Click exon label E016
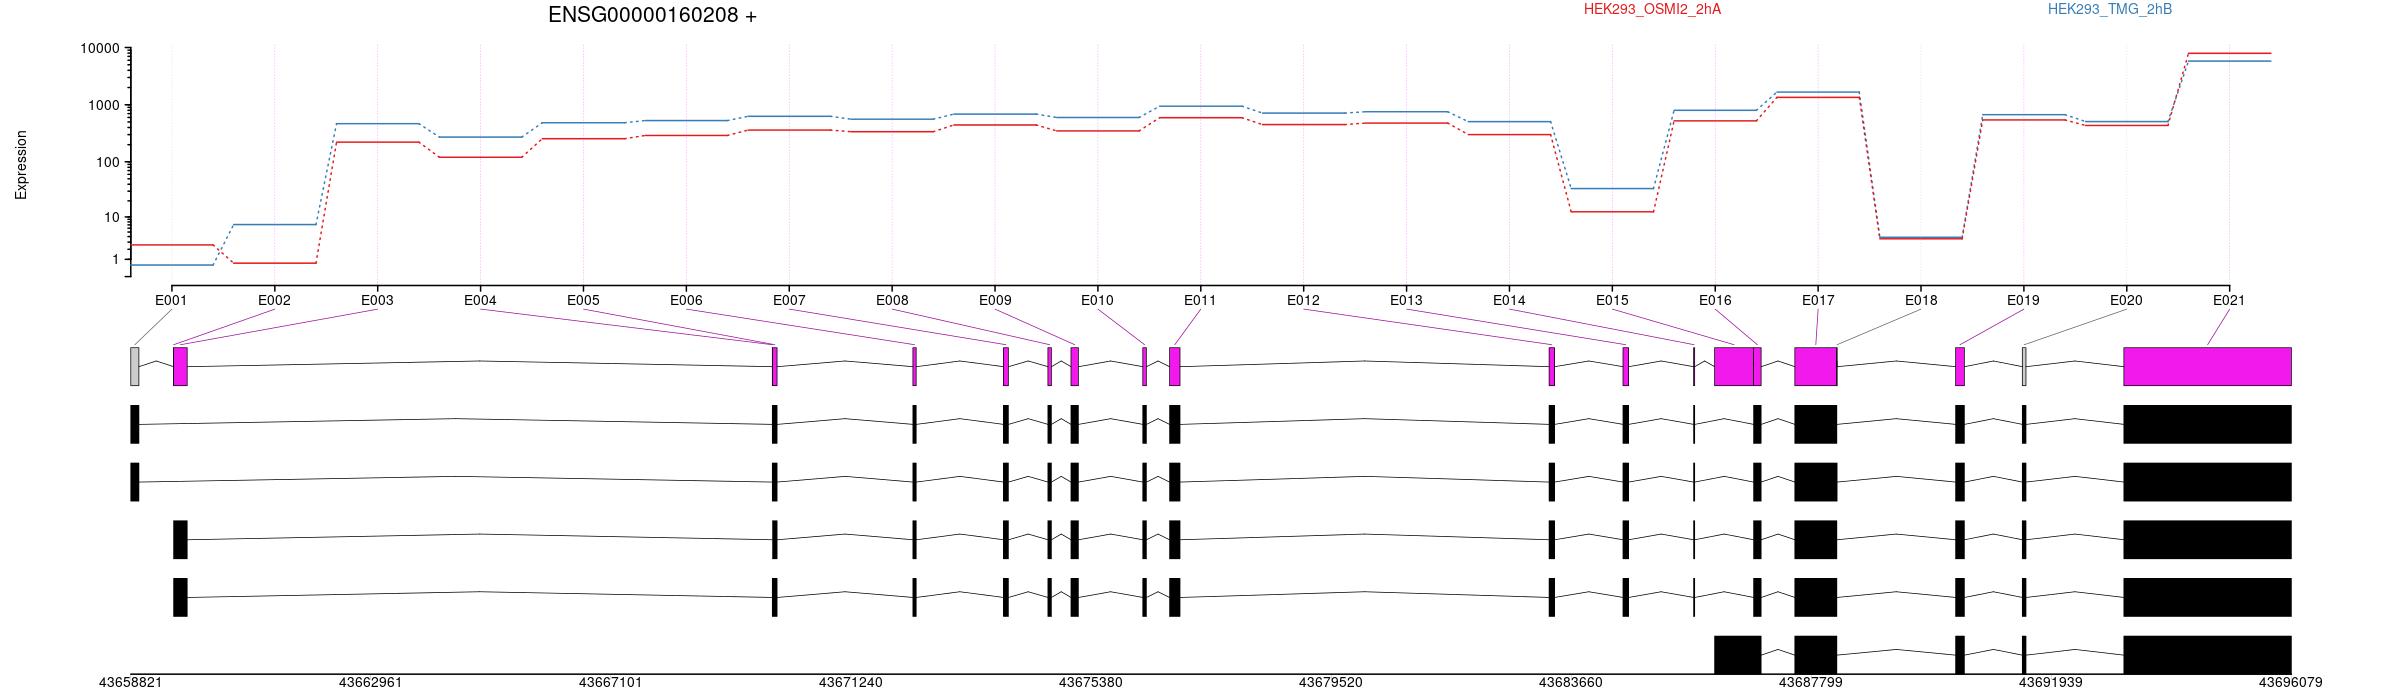 point(1715,300)
